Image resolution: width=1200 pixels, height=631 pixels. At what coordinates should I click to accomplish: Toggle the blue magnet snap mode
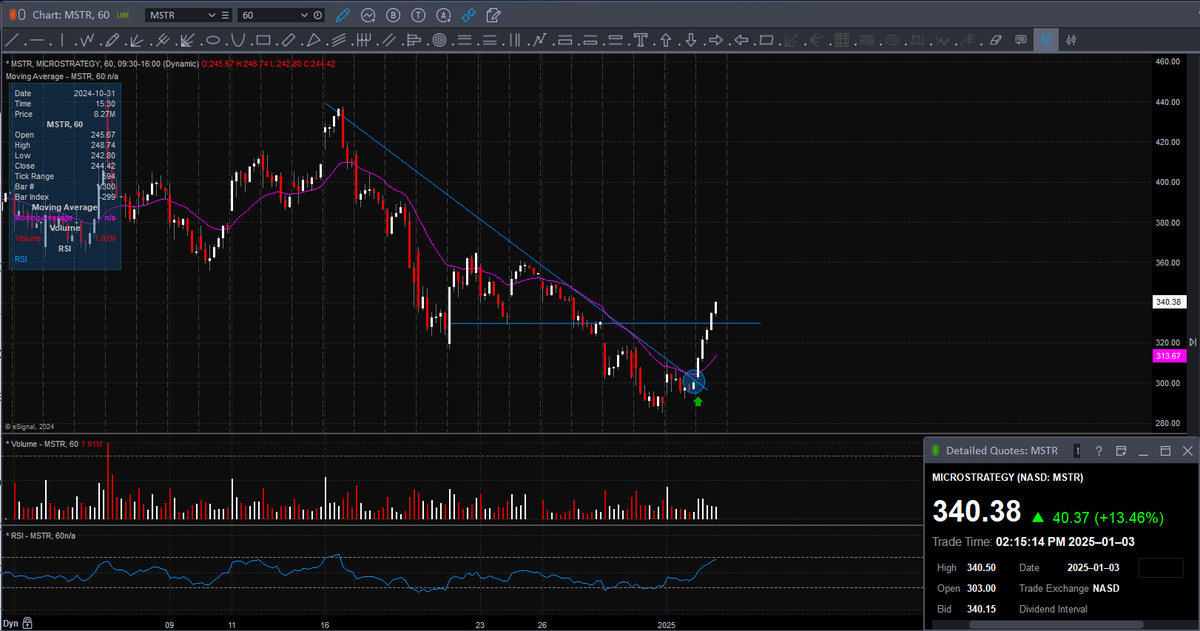tap(1046, 40)
